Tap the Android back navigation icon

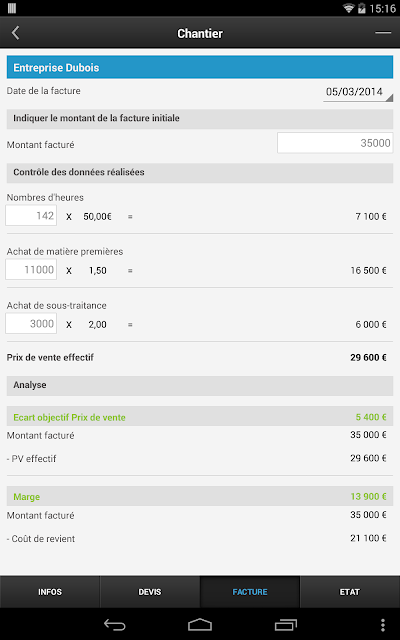tap(115, 624)
